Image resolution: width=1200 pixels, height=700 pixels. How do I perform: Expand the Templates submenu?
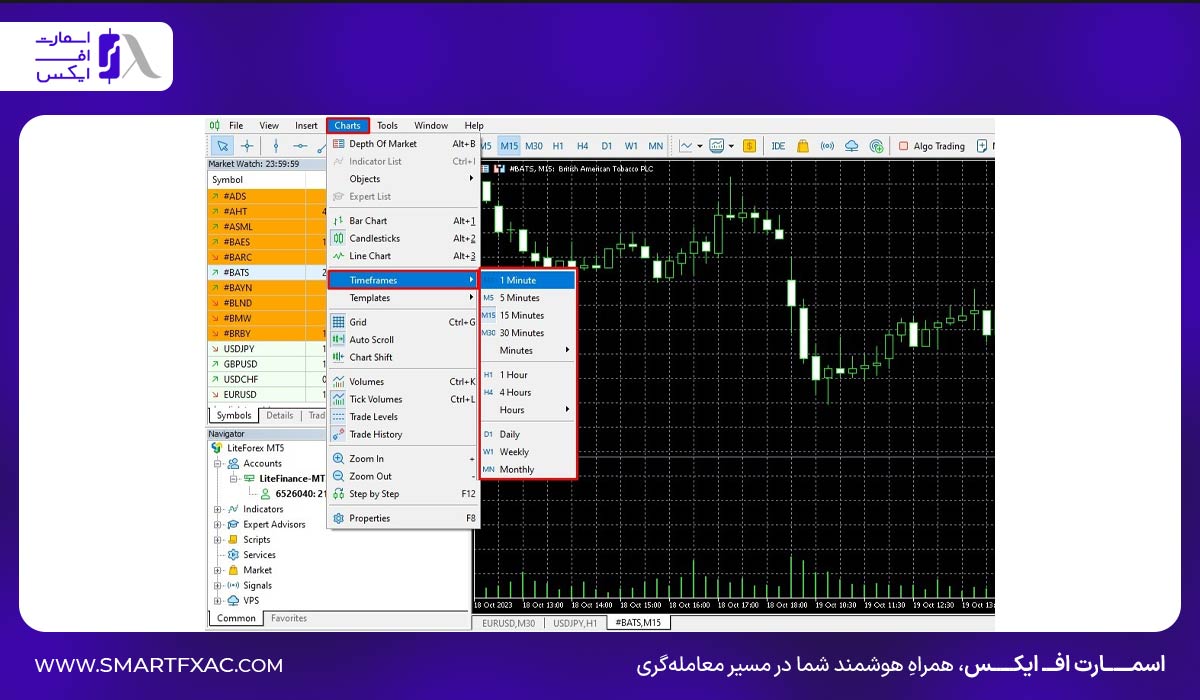tap(403, 298)
